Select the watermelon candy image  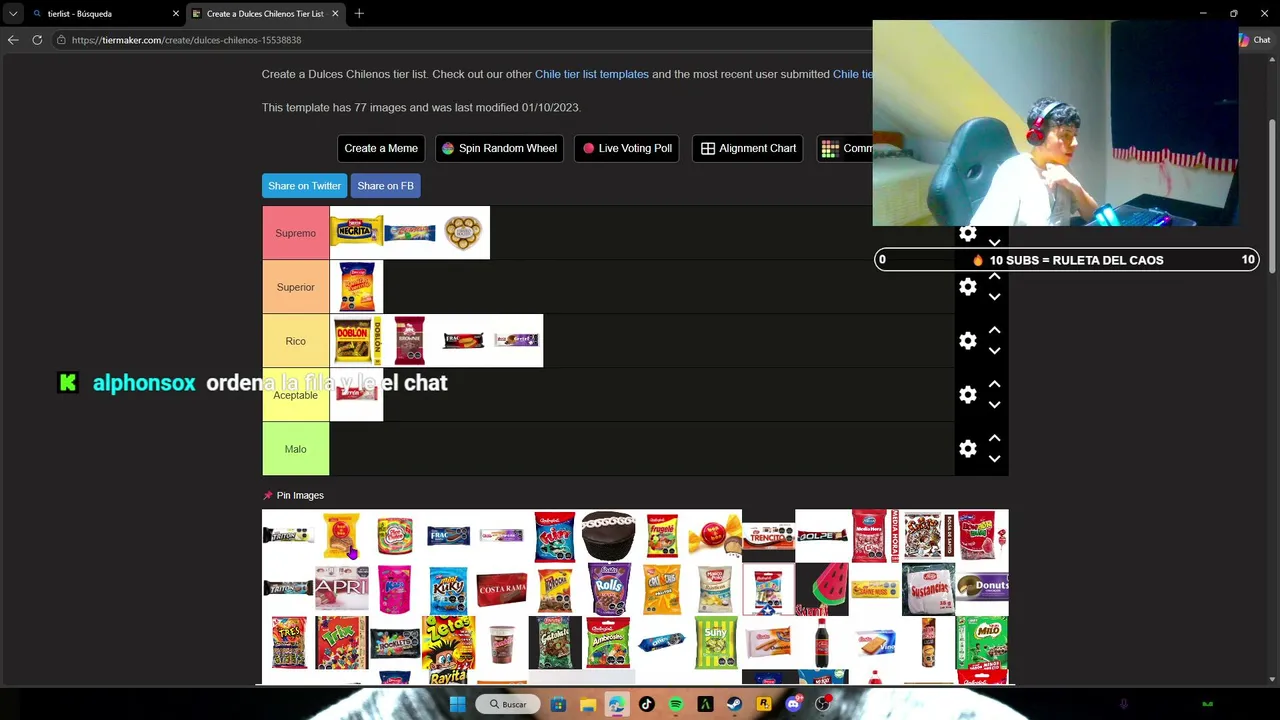pyautogui.click(x=822, y=589)
